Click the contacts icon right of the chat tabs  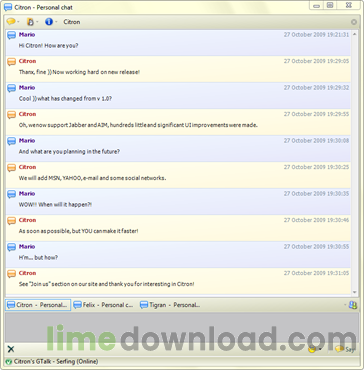(x=353, y=305)
